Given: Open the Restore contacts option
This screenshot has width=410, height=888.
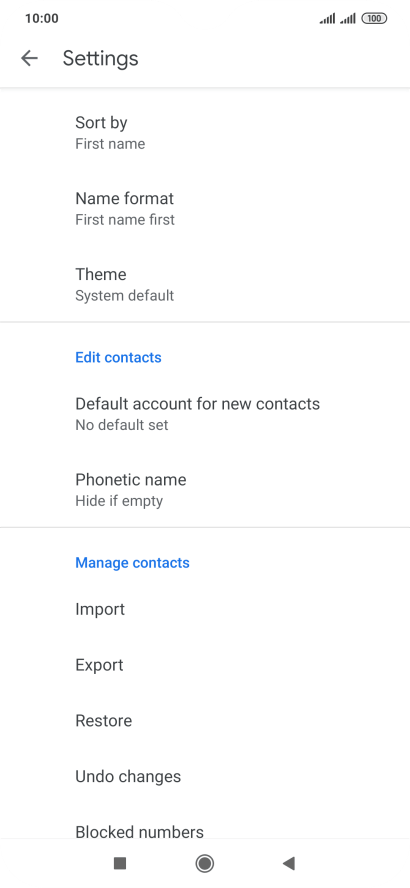Looking at the screenshot, I should [205, 720].
